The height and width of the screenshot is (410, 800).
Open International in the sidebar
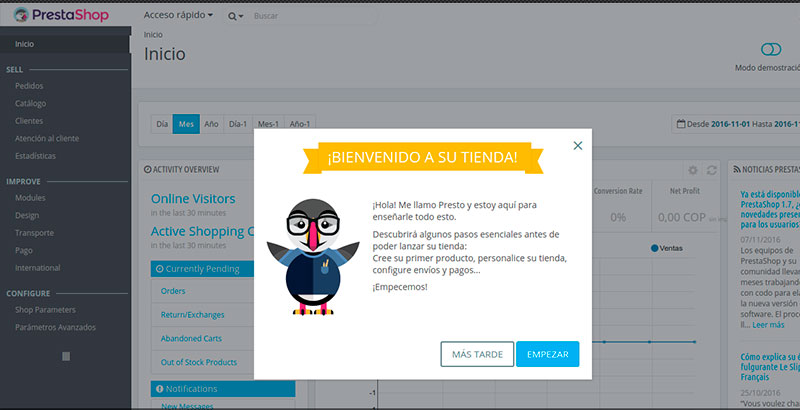tap(37, 268)
